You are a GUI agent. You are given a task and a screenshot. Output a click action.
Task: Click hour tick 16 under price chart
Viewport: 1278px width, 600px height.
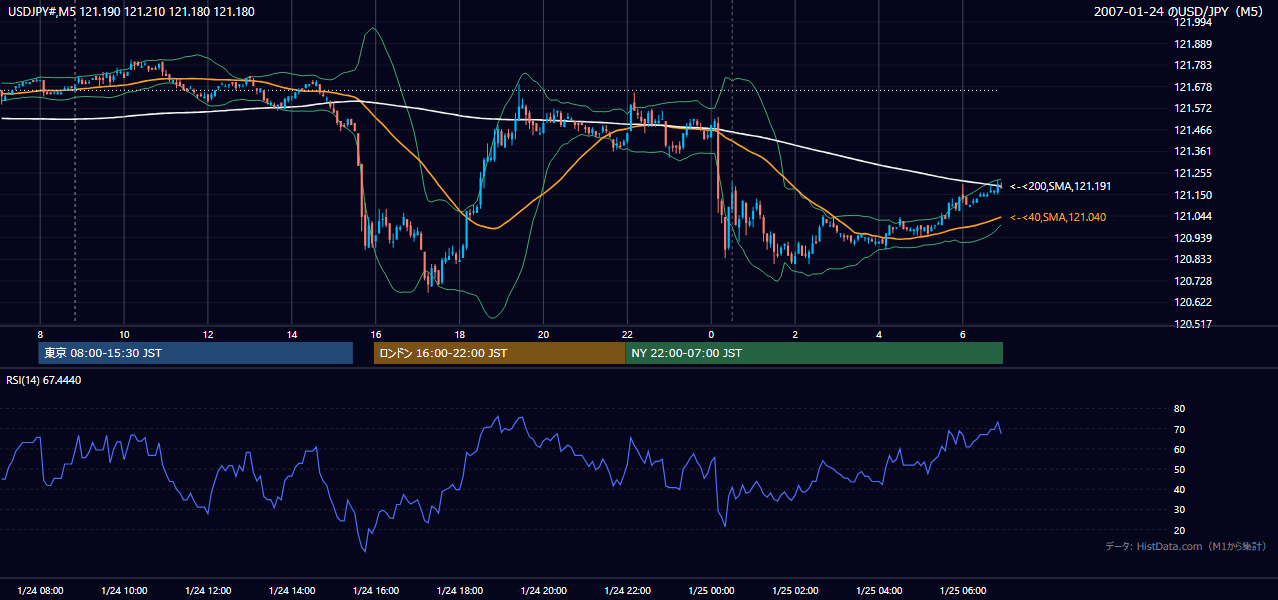click(376, 334)
